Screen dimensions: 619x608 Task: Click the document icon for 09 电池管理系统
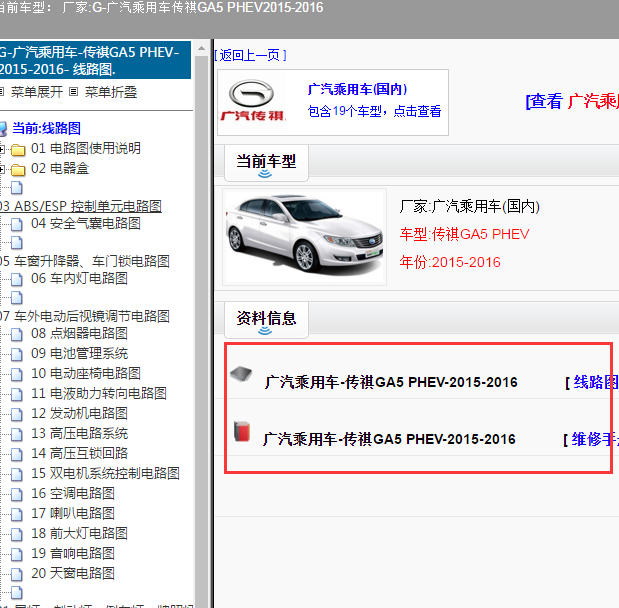[x=17, y=354]
